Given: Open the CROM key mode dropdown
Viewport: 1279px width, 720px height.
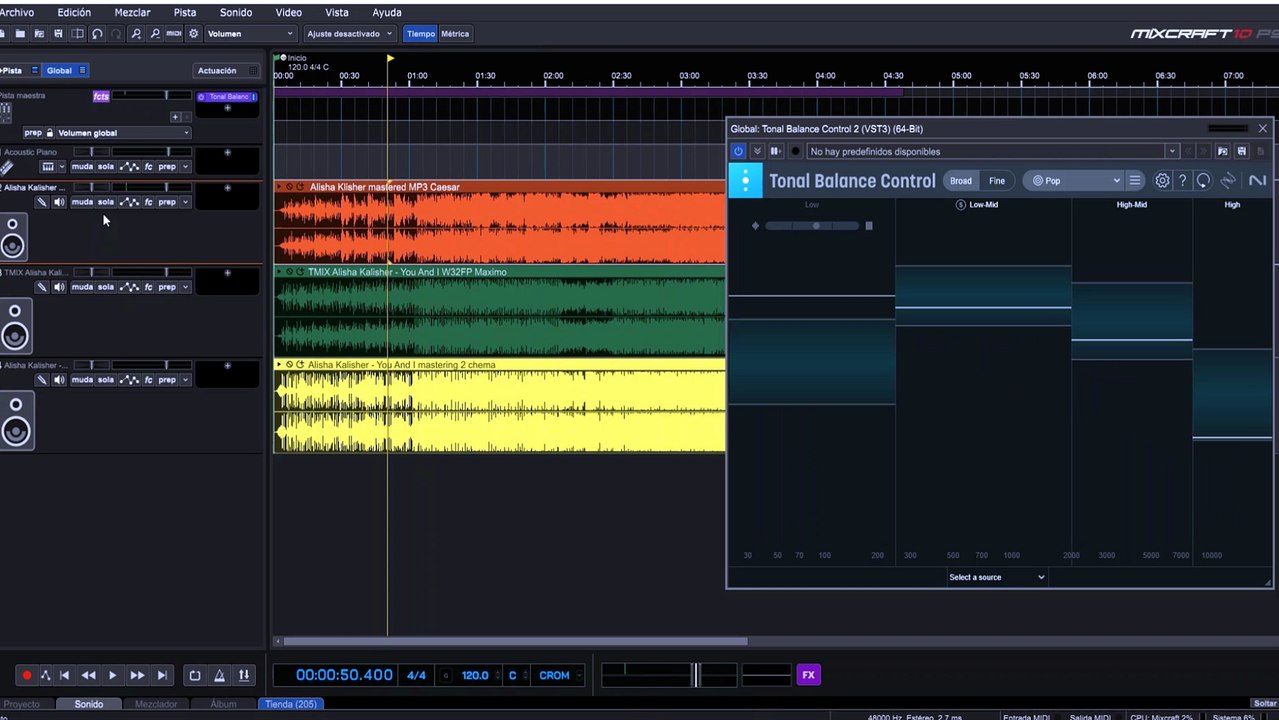Looking at the screenshot, I should (558, 675).
